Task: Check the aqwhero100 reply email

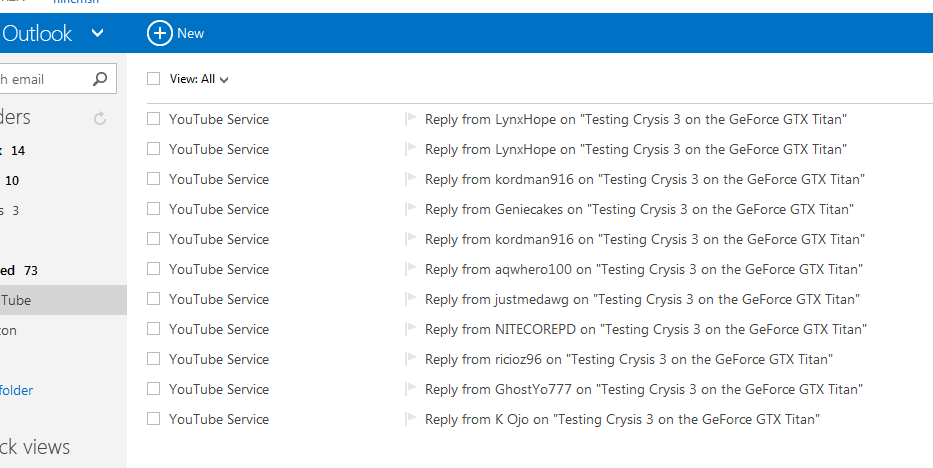Action: pos(154,269)
